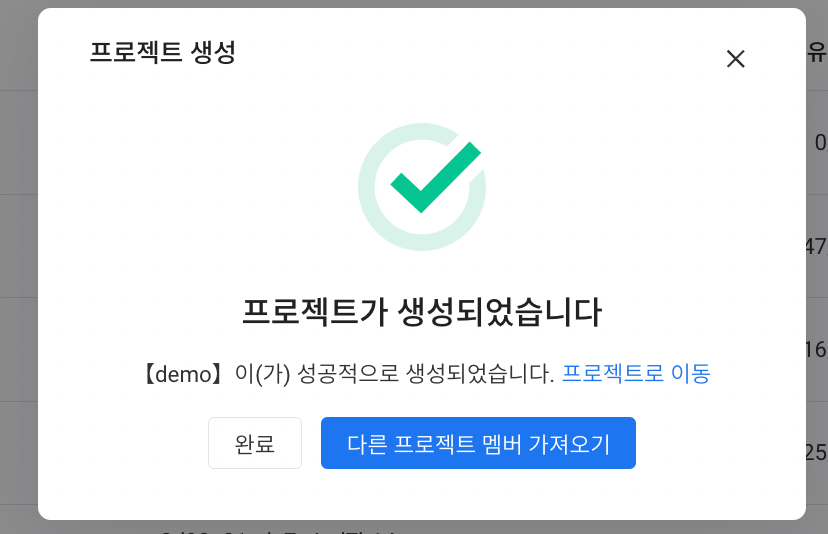
Task: Click the green success checkmark icon
Action: [436, 177]
